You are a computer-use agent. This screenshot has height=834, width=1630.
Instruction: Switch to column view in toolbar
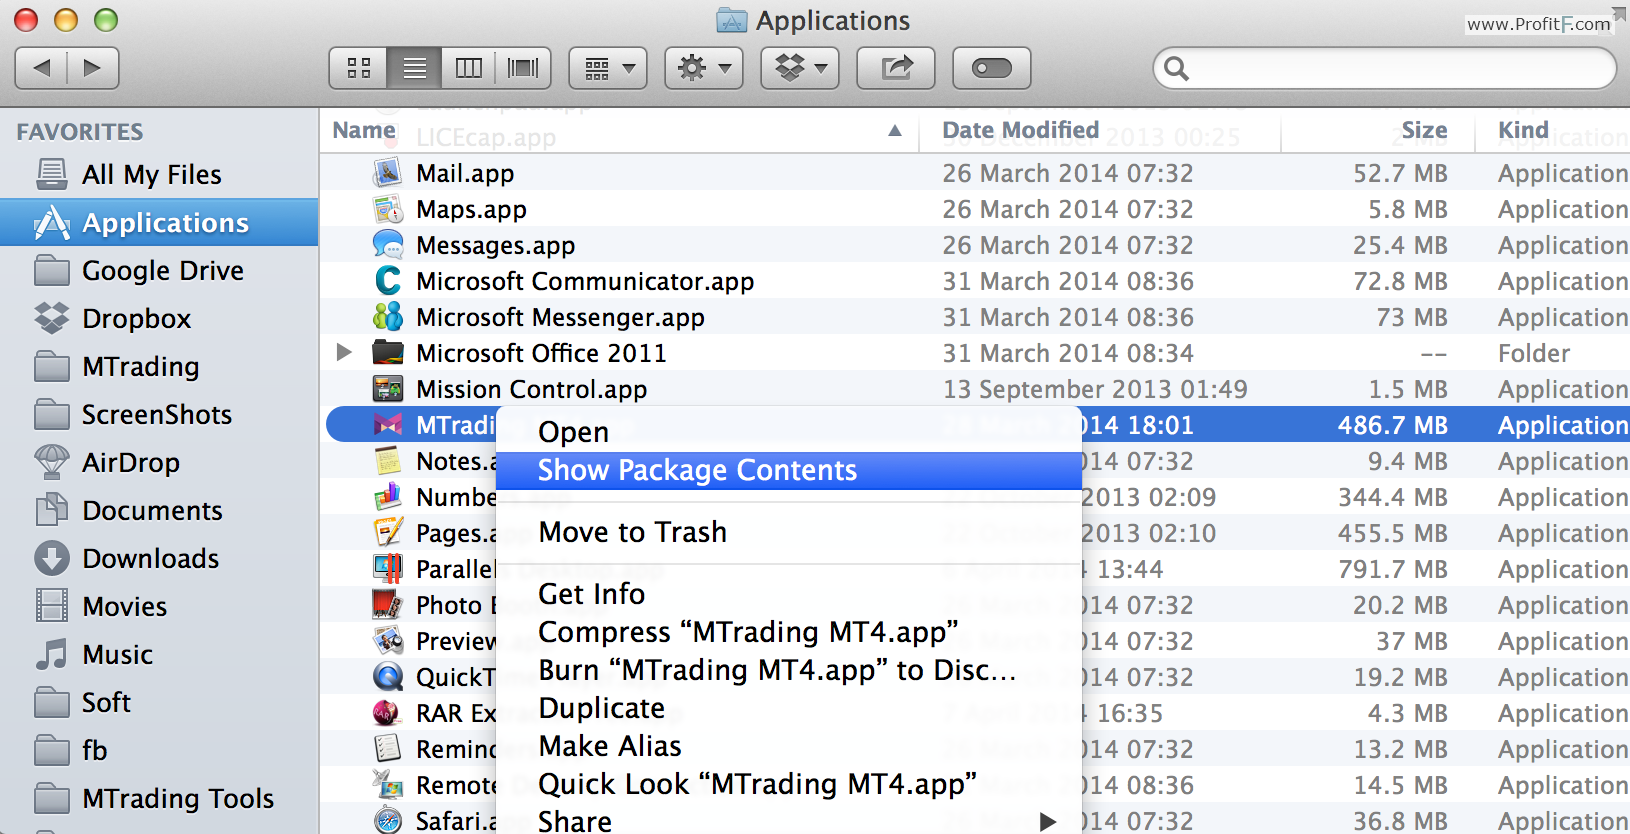(468, 68)
